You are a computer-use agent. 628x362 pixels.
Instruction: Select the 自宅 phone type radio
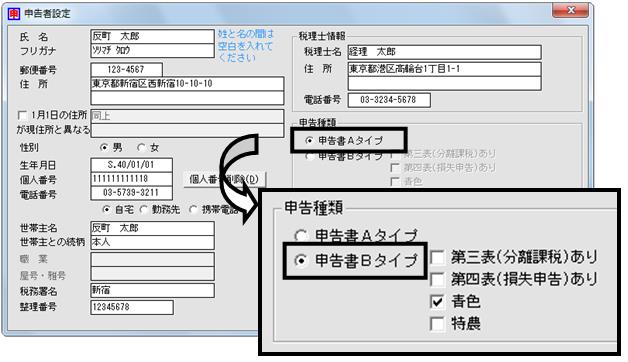[107, 209]
